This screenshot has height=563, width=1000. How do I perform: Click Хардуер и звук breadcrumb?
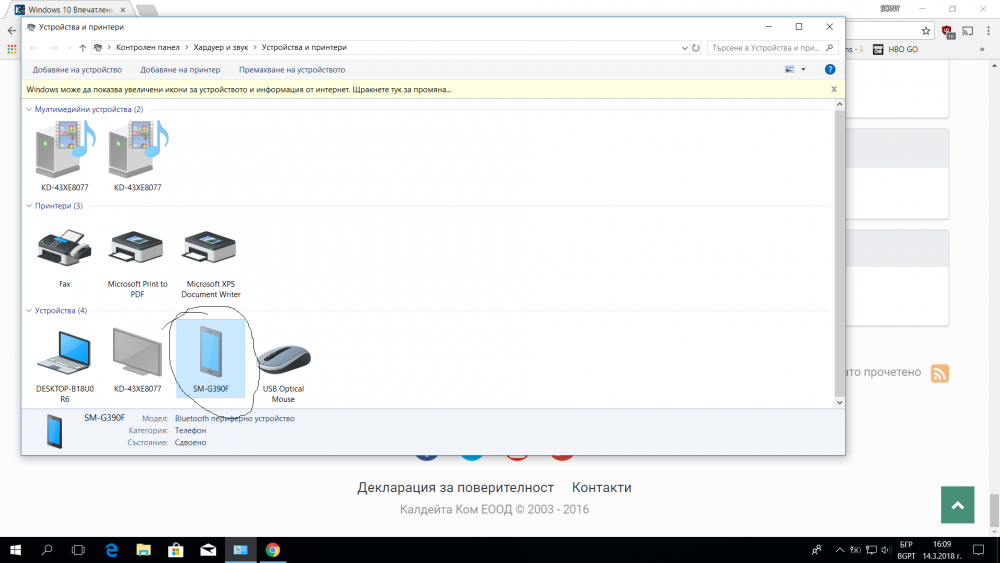221,48
